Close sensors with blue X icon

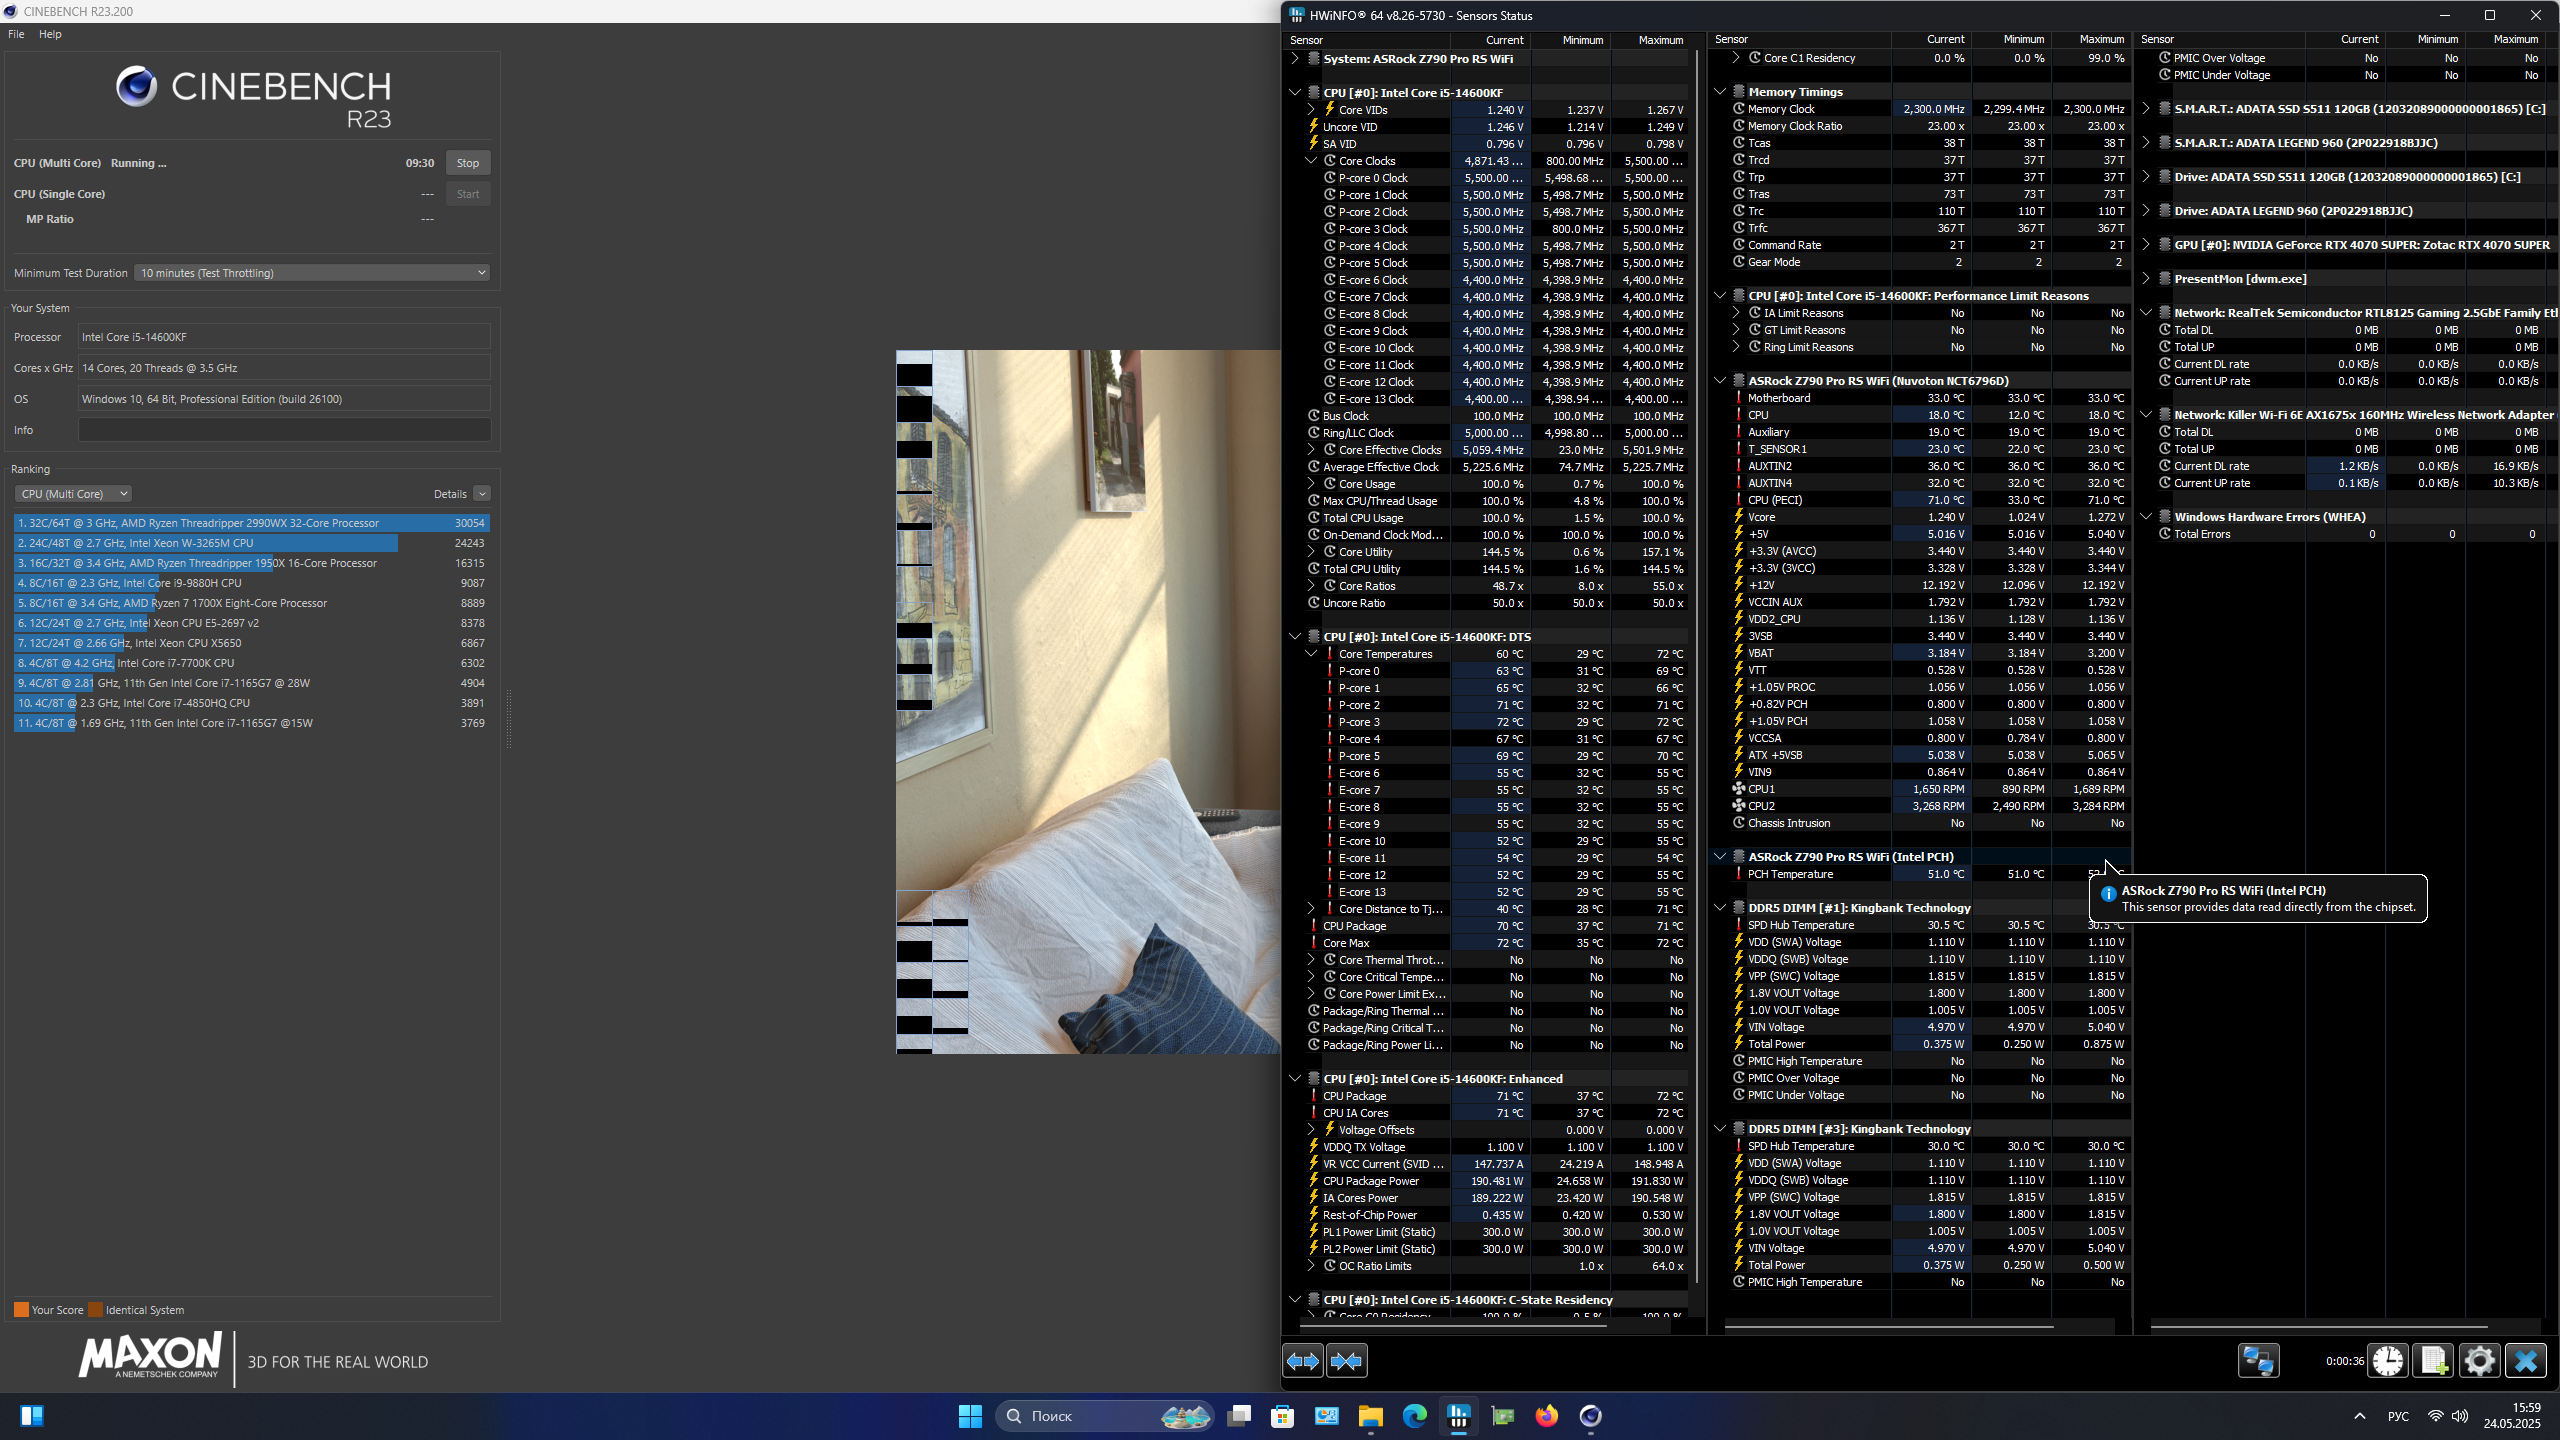tap(2525, 1361)
